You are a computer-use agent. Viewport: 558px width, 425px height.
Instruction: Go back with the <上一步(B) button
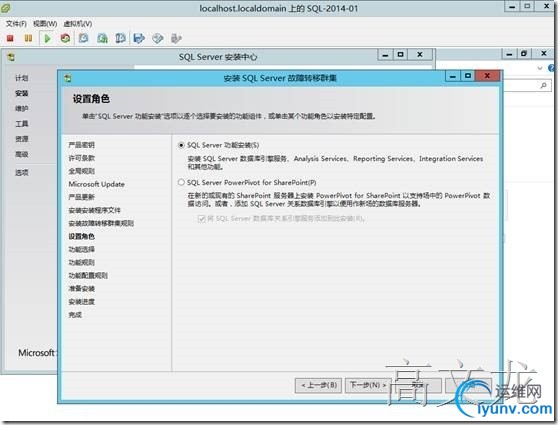tap(319, 385)
